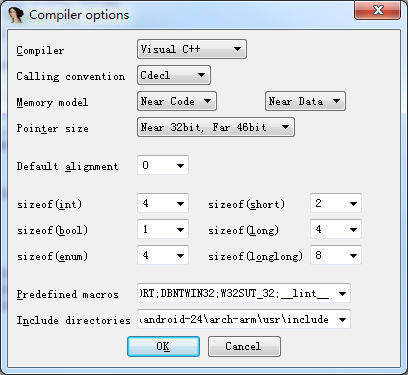Click the Cancel button
The image size is (408, 375).
[x=244, y=346]
